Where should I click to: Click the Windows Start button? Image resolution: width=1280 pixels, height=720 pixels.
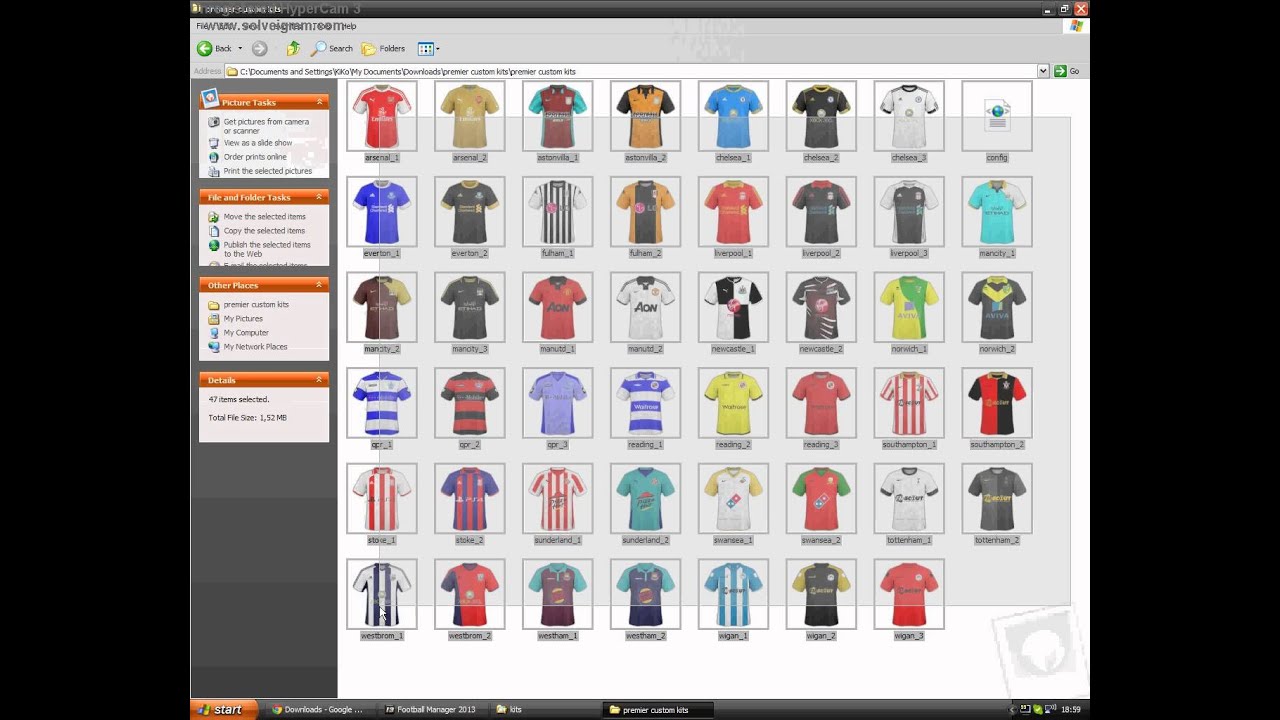coord(224,710)
